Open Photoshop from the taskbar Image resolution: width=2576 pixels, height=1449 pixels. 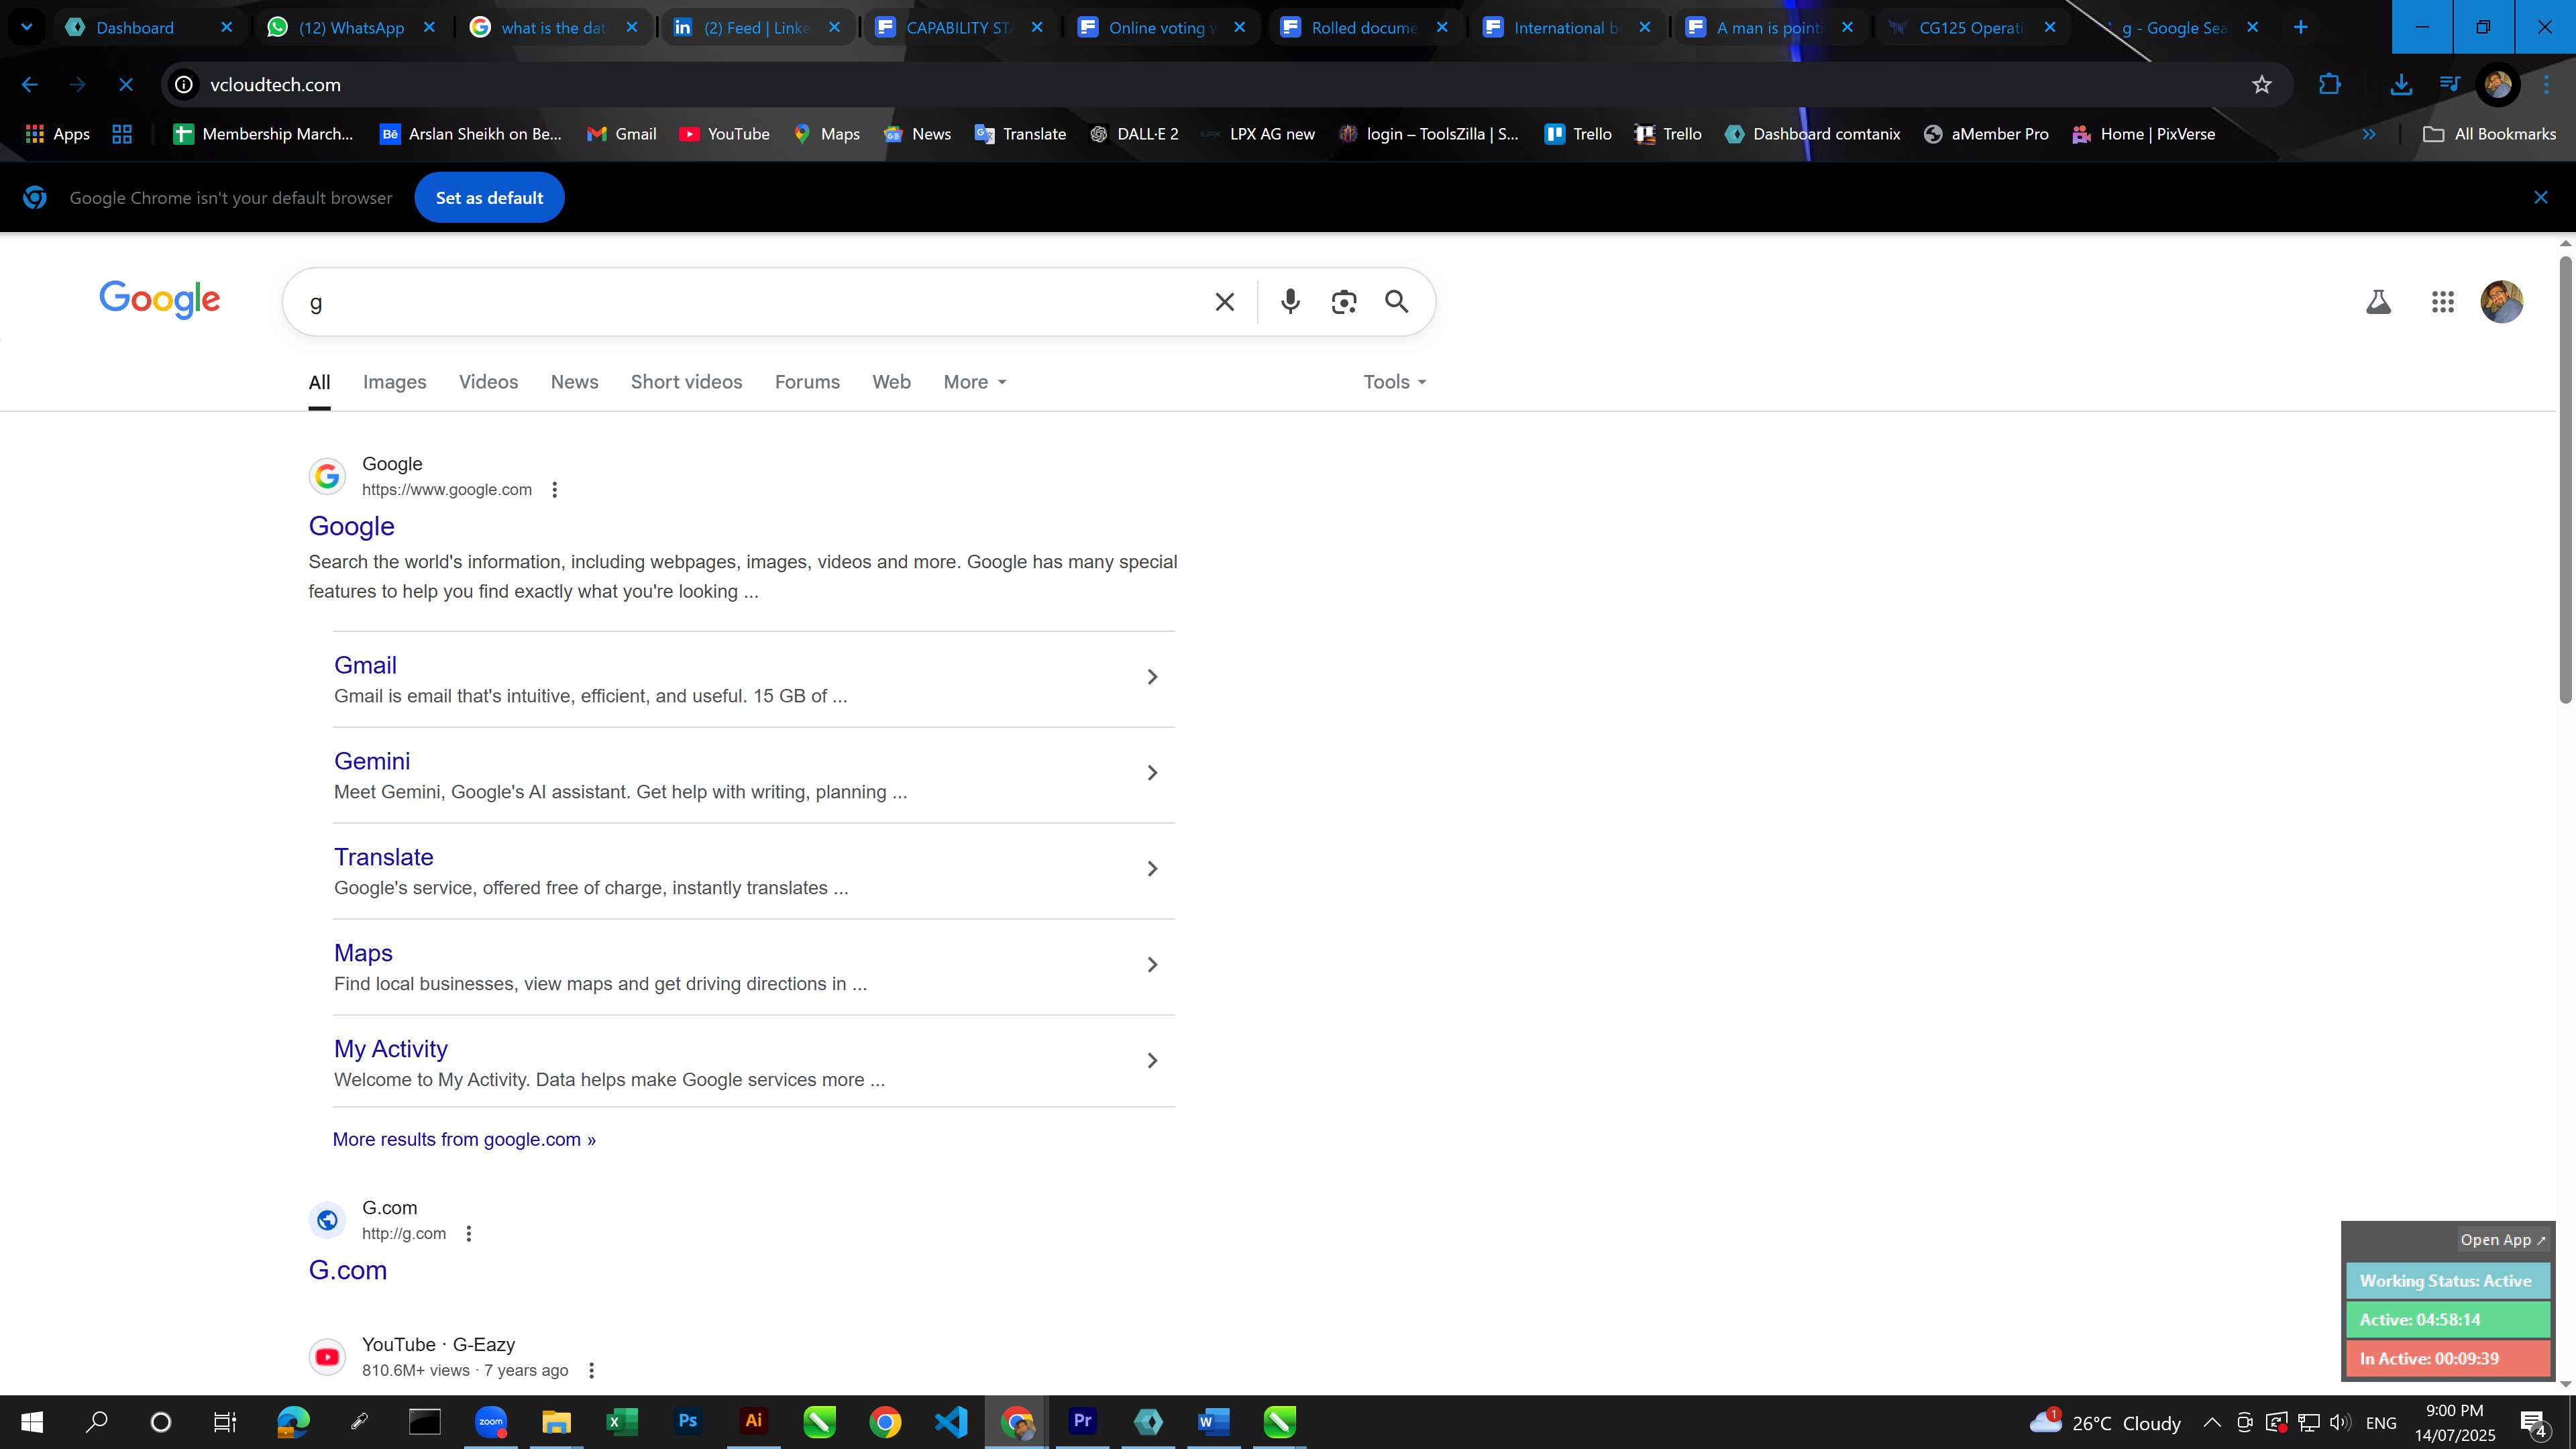tap(687, 1421)
